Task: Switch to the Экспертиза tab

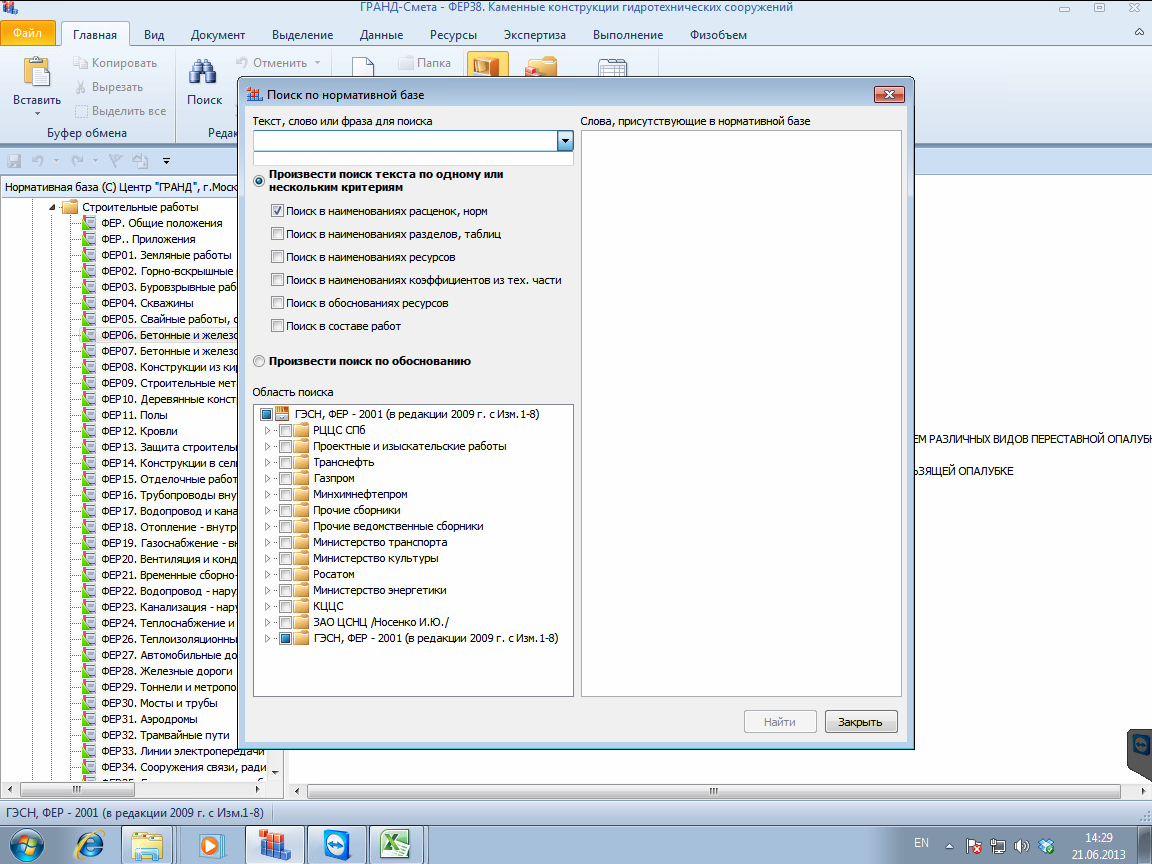Action: click(x=535, y=35)
